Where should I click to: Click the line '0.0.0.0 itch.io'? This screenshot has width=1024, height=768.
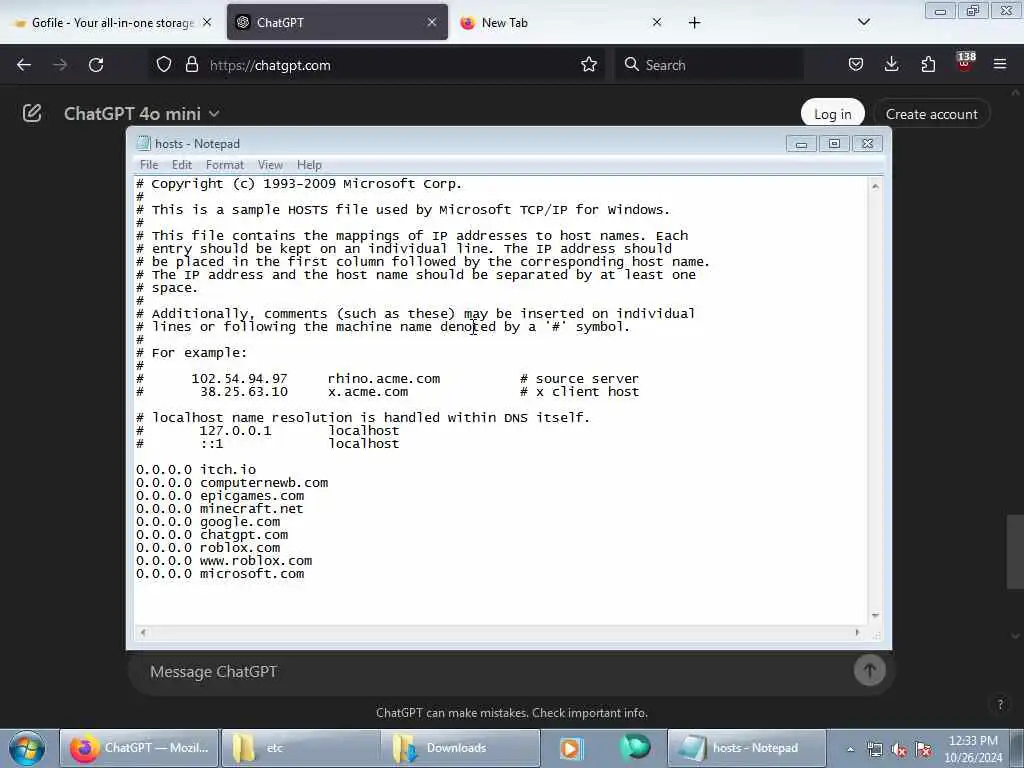click(196, 470)
